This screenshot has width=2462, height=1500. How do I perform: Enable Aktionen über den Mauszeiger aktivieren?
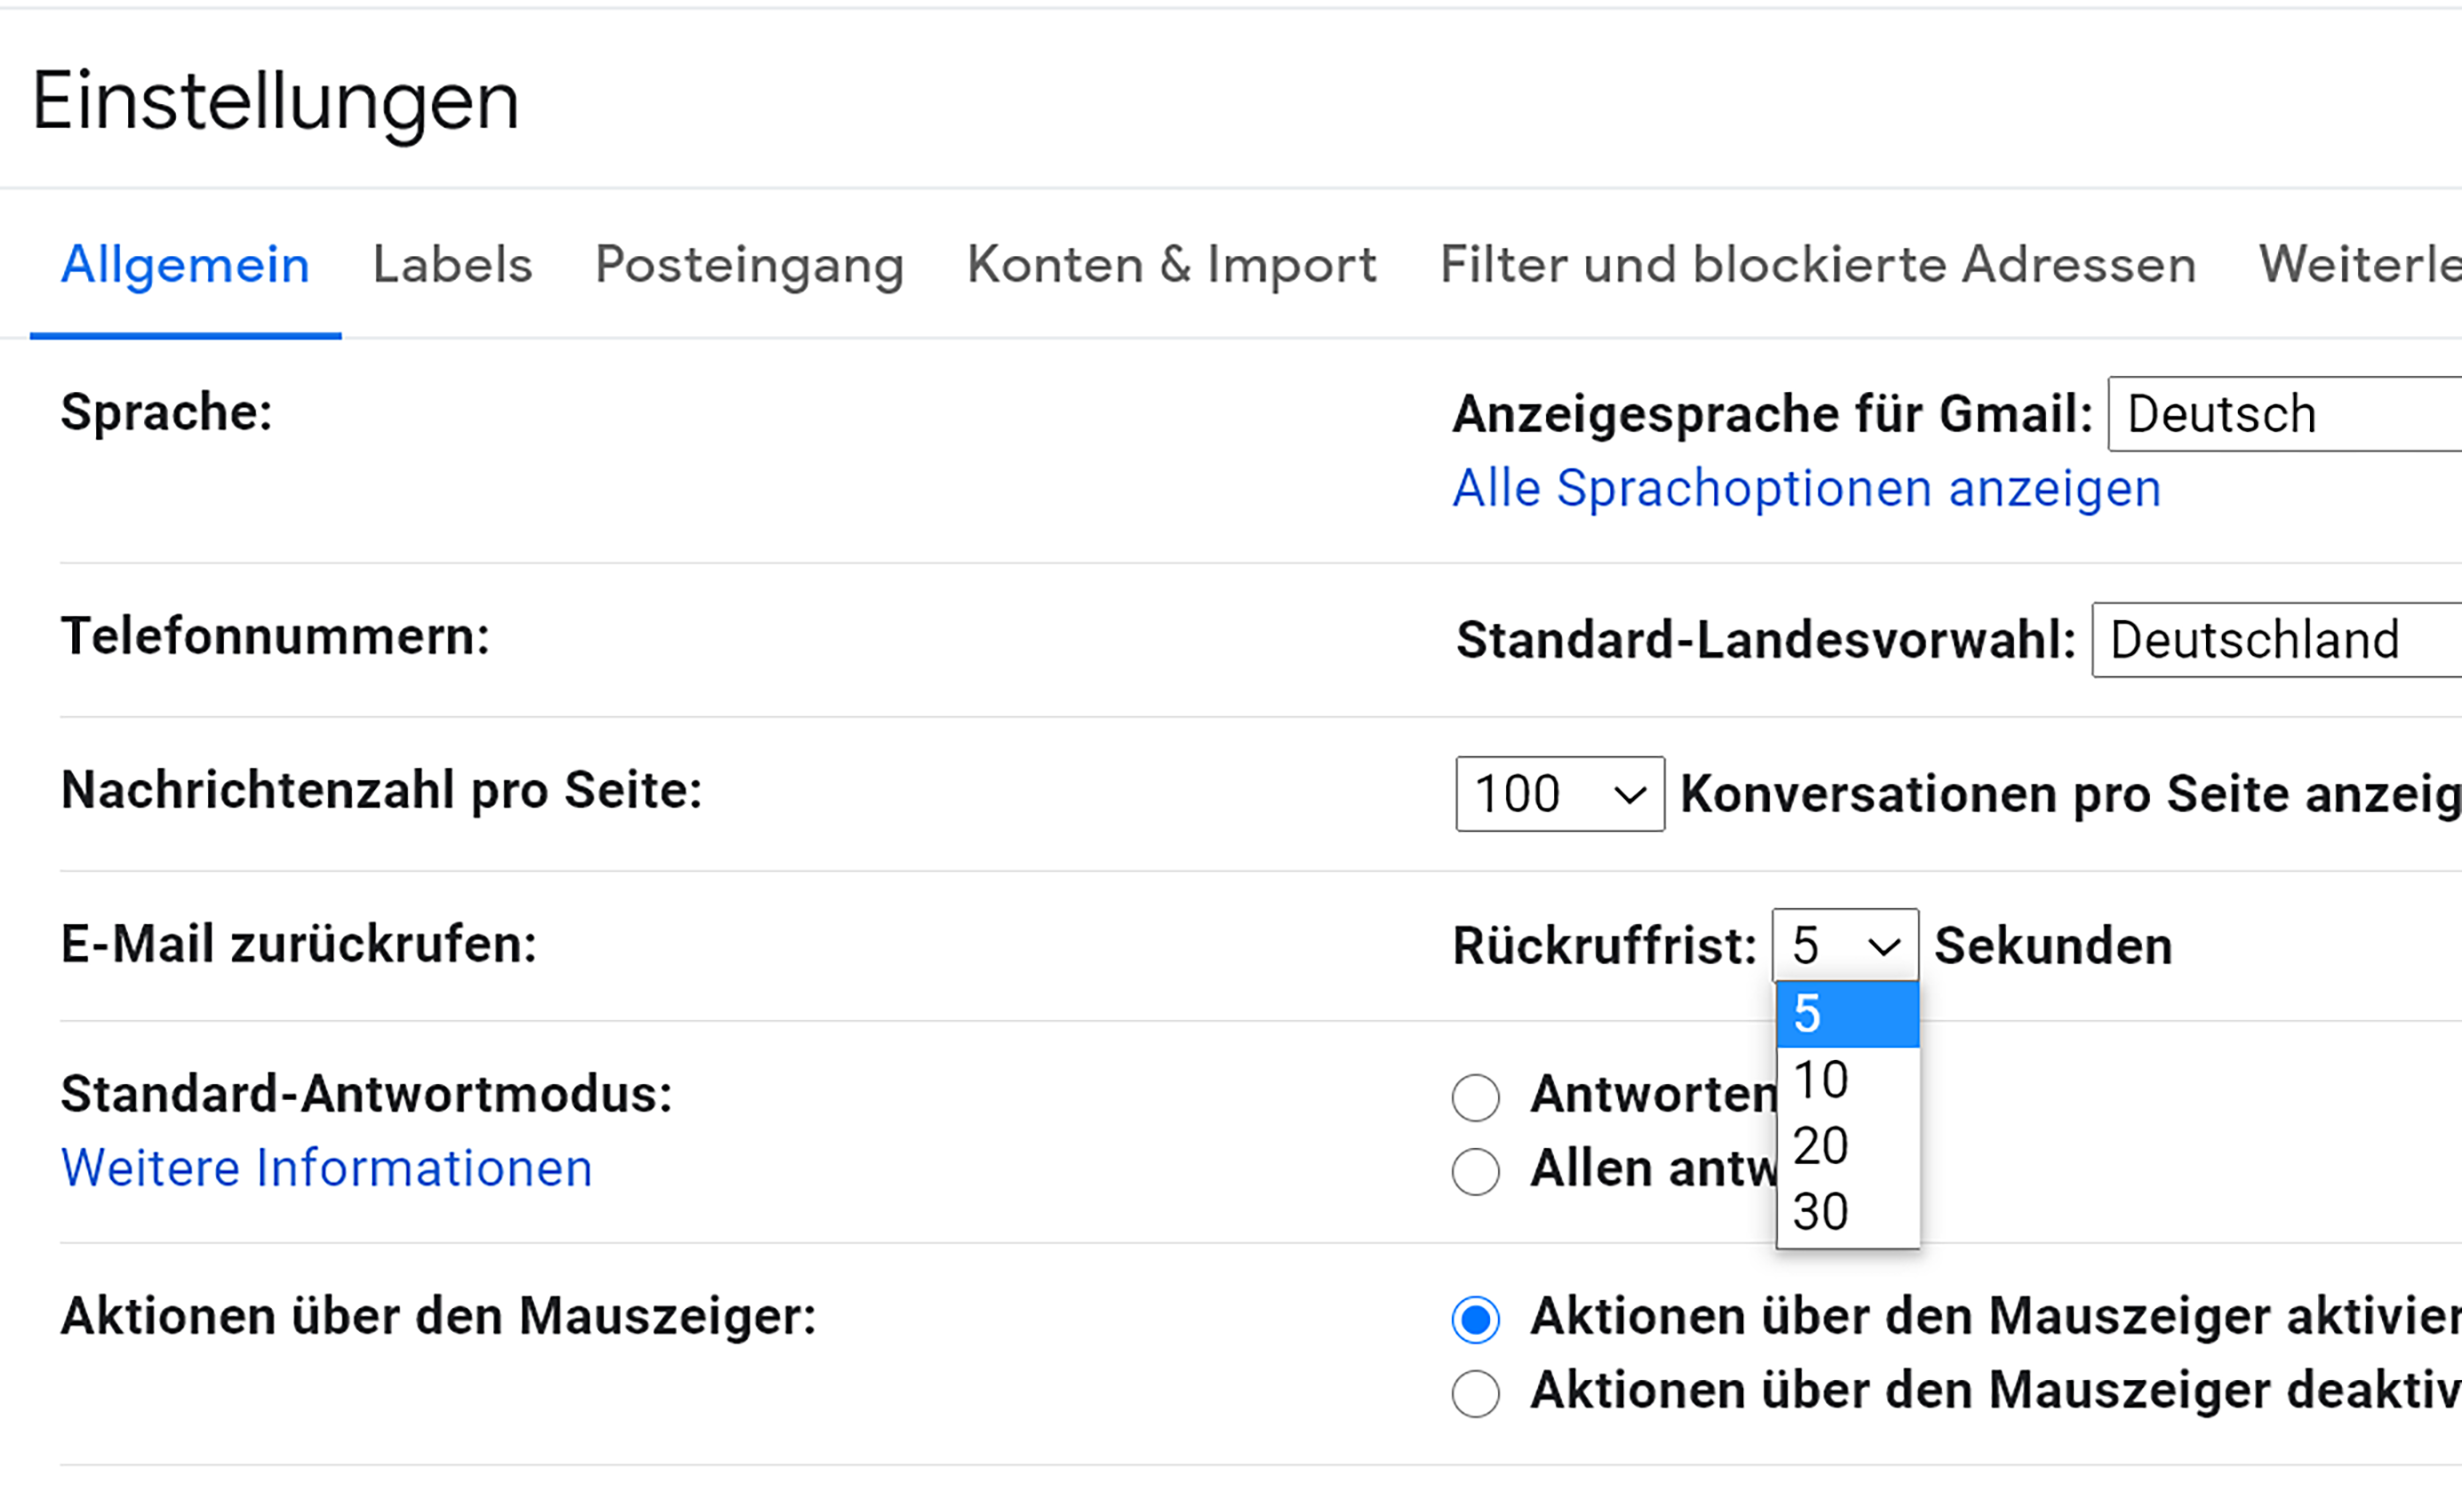coord(1475,1319)
